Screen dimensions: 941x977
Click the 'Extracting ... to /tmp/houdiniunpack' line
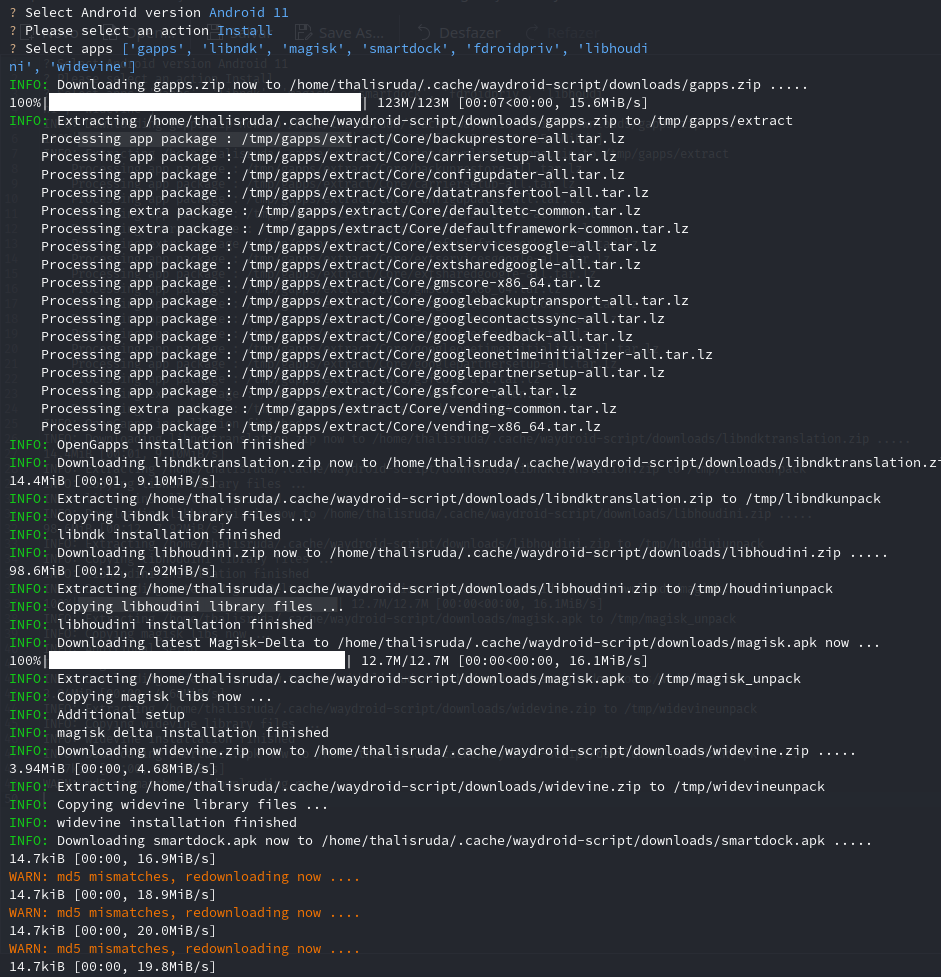pyautogui.click(x=421, y=590)
